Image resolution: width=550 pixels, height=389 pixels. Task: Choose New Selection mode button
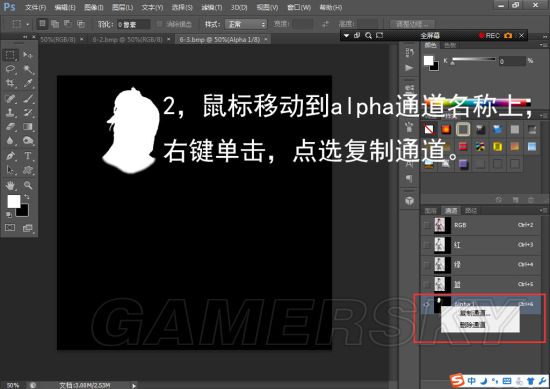[x=42, y=24]
